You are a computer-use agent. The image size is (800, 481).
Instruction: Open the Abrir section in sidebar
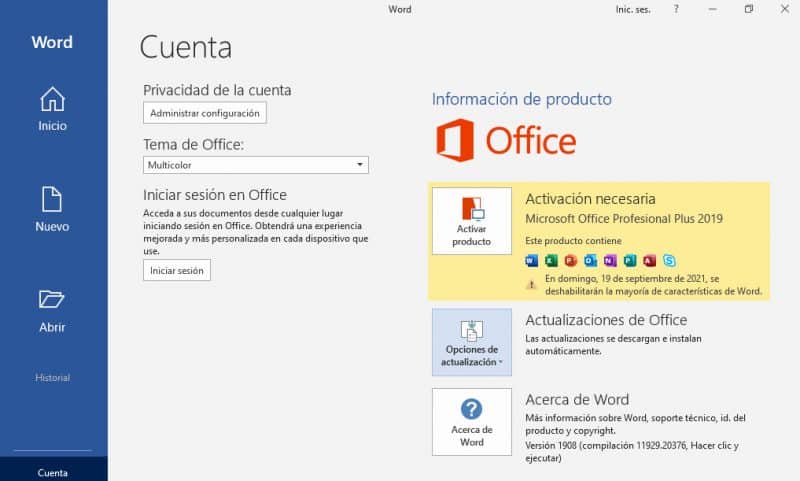(52, 309)
